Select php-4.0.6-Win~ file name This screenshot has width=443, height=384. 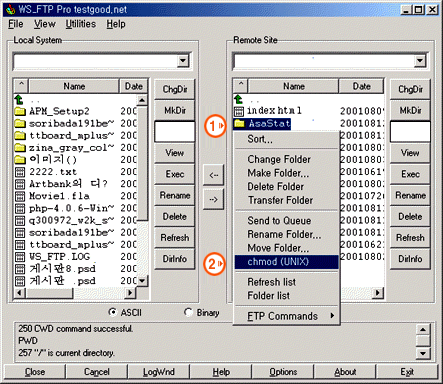[71, 208]
